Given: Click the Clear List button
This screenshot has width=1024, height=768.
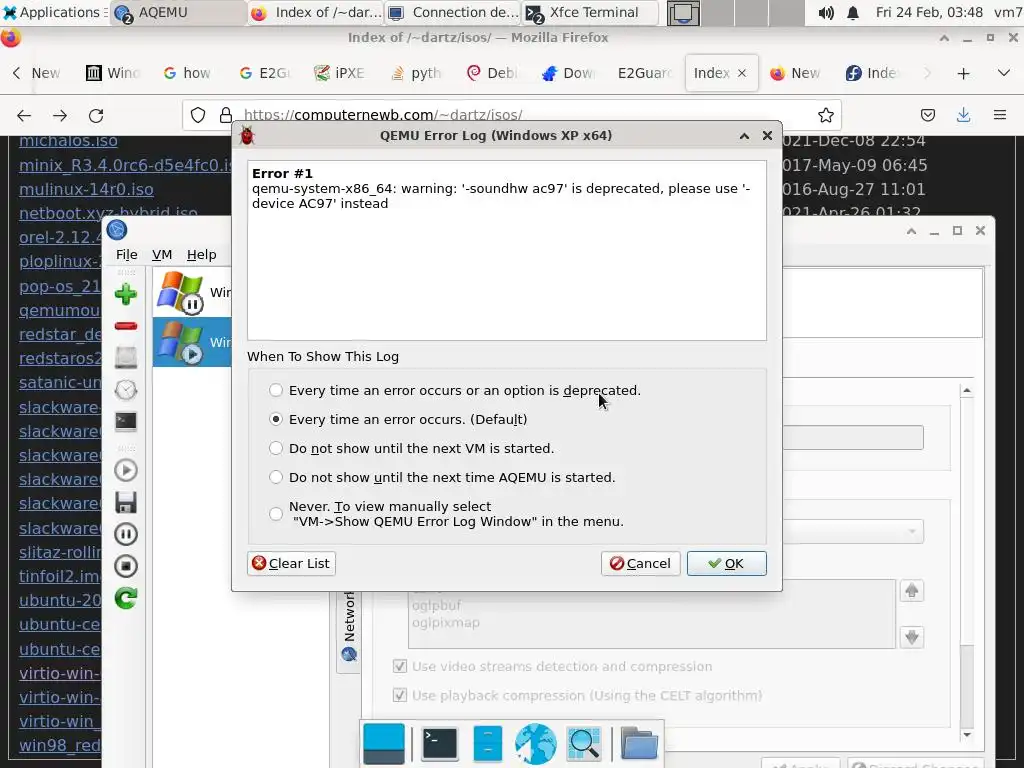Looking at the screenshot, I should pyautogui.click(x=291, y=564).
